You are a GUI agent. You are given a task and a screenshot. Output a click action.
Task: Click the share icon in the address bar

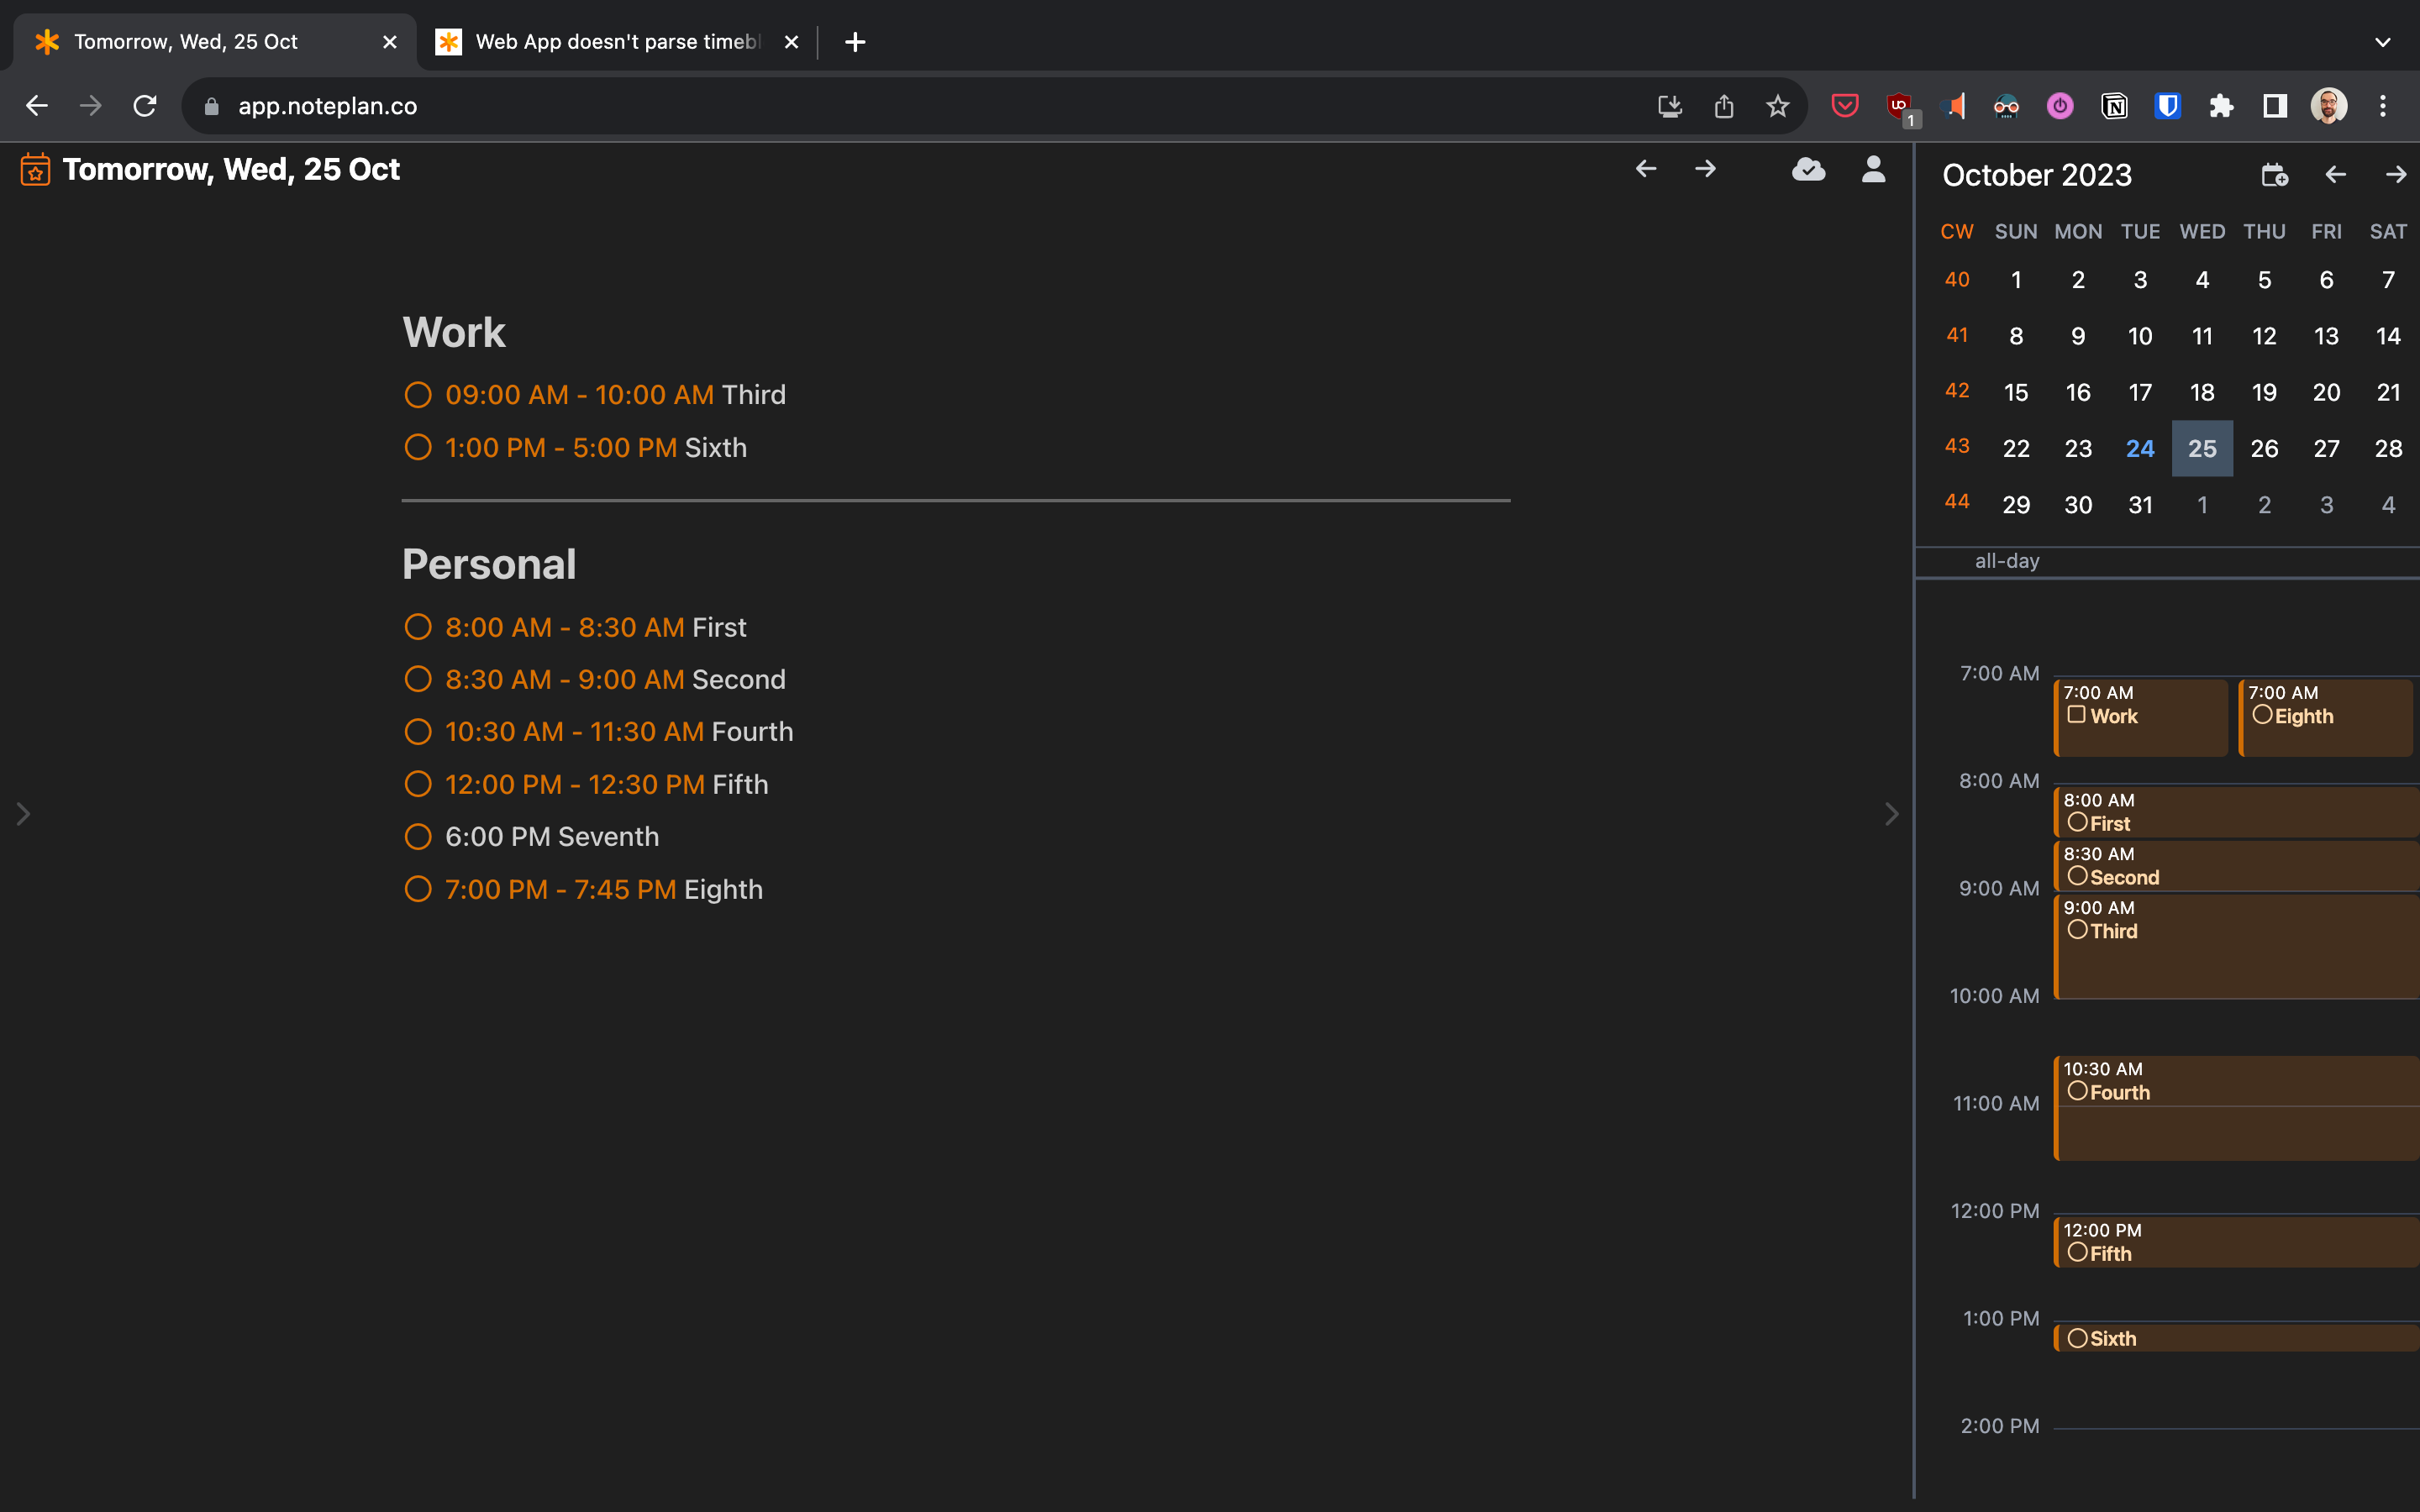[1724, 106]
